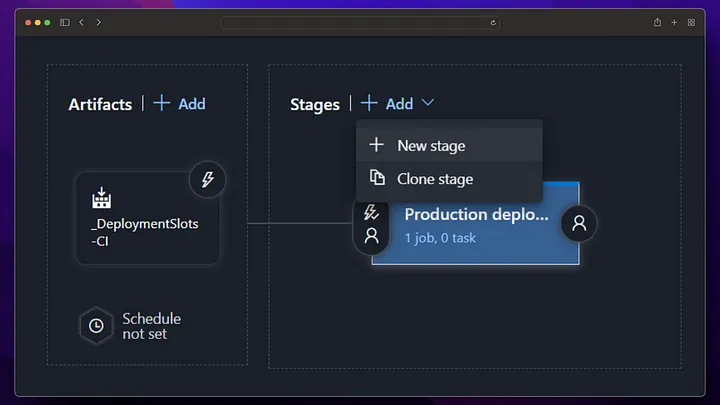Click the Stages heading
This screenshot has width=720, height=405.
pos(315,104)
